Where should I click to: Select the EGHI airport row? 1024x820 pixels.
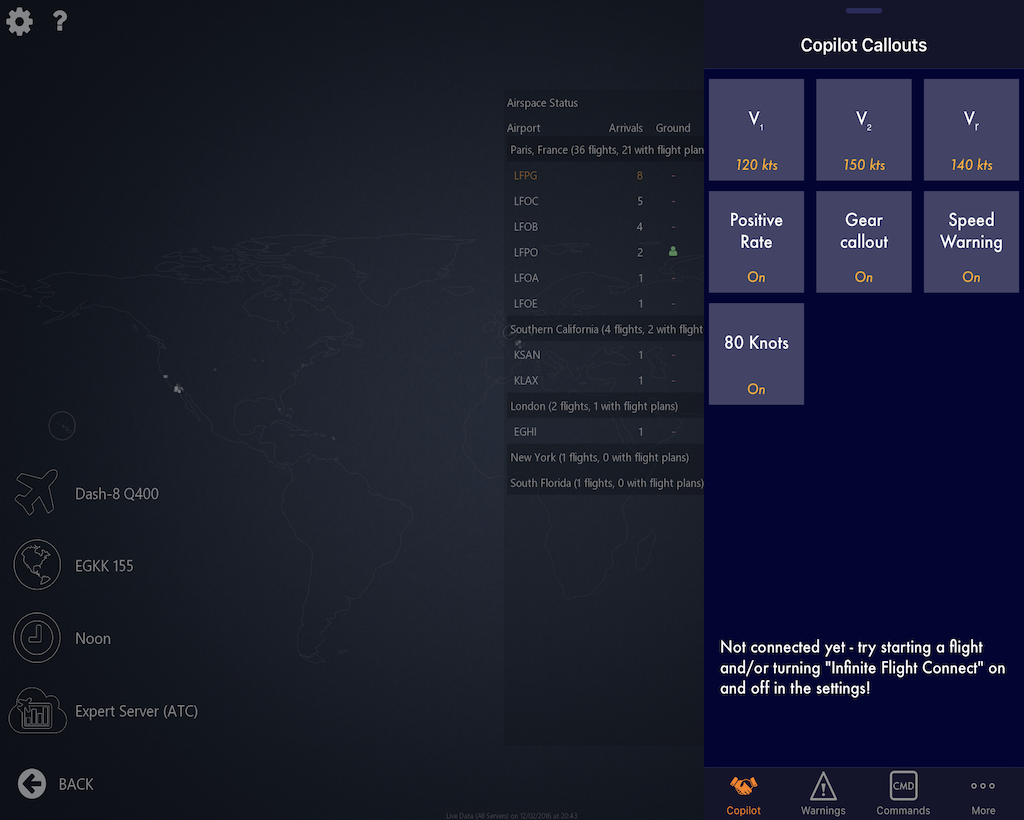(605, 432)
